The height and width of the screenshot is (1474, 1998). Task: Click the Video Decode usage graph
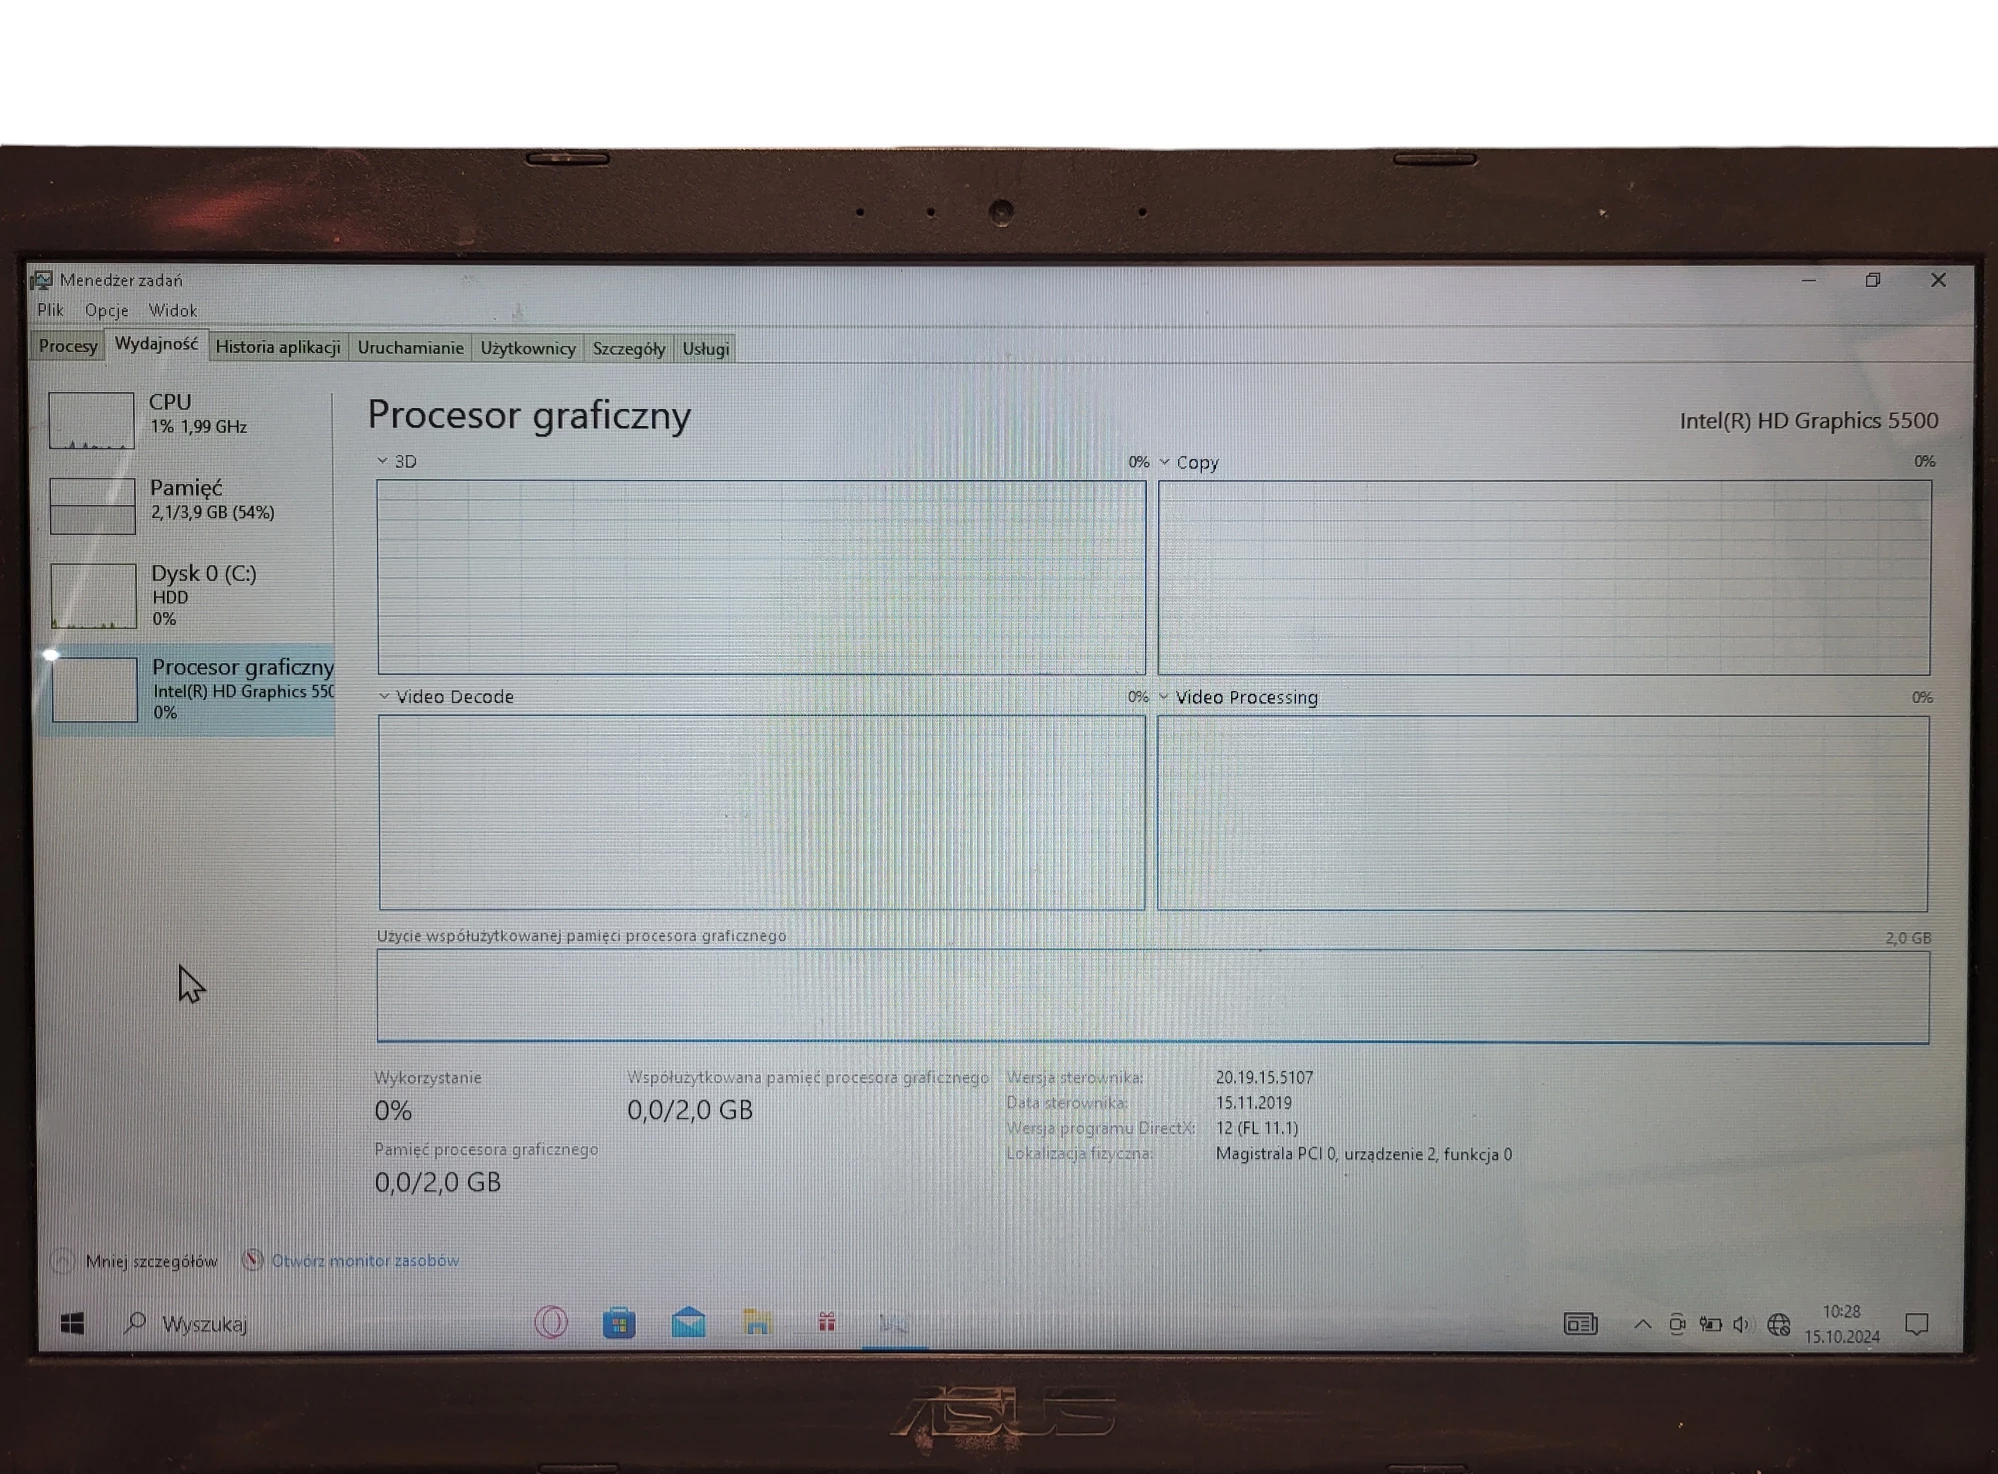(x=761, y=812)
